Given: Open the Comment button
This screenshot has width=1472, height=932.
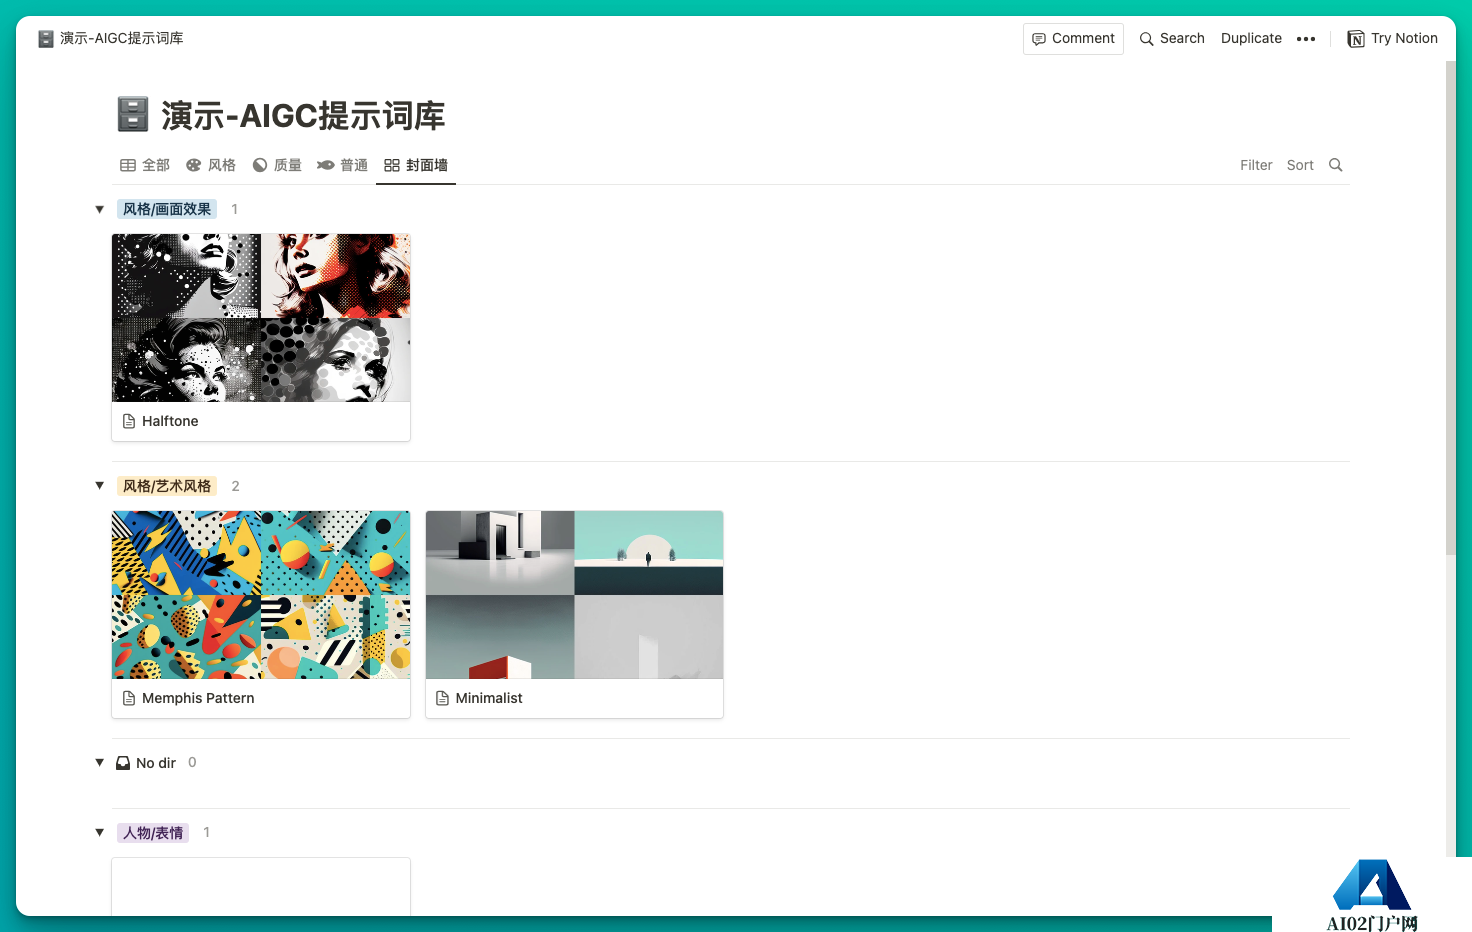Looking at the screenshot, I should (x=1073, y=39).
